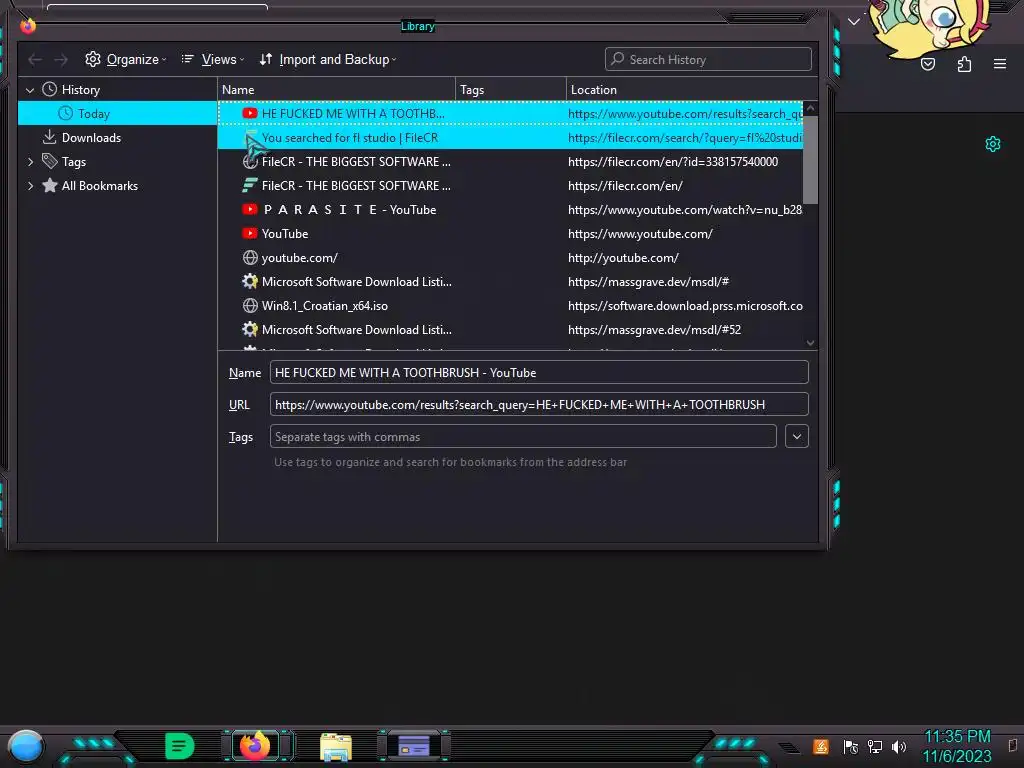Go forward with the right arrow button

click(61, 59)
